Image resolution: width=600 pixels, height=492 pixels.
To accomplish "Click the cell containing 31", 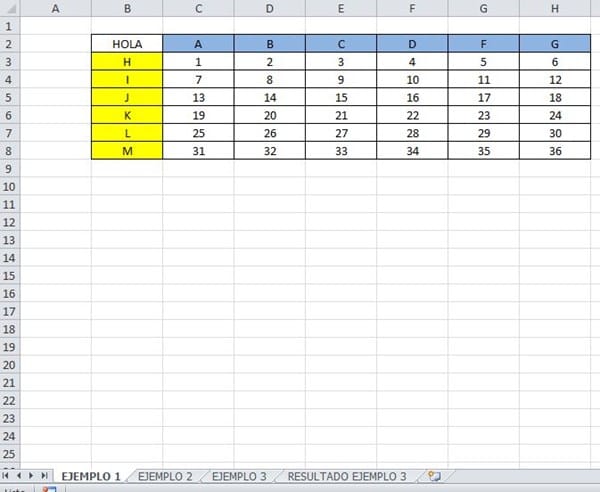I will click(198, 151).
